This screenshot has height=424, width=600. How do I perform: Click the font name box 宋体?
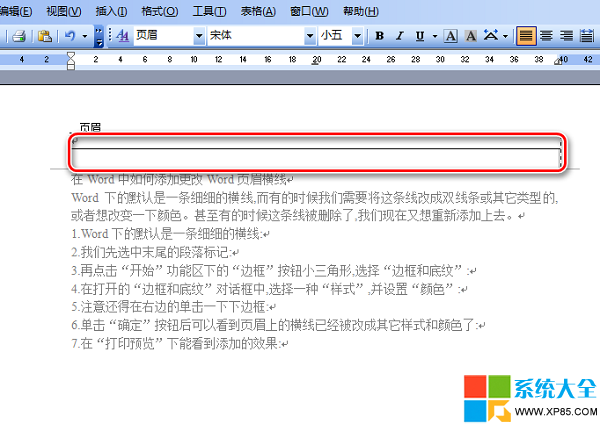(256, 36)
